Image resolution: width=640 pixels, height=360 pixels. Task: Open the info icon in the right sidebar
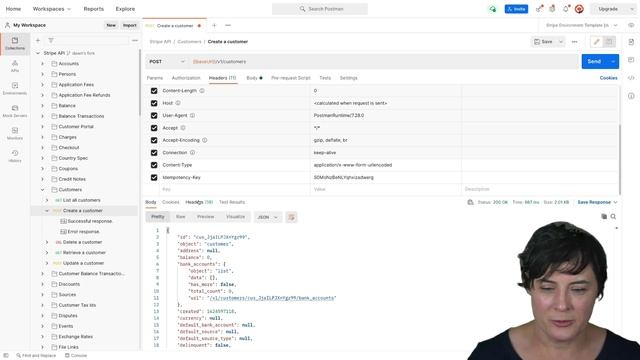tap(631, 96)
